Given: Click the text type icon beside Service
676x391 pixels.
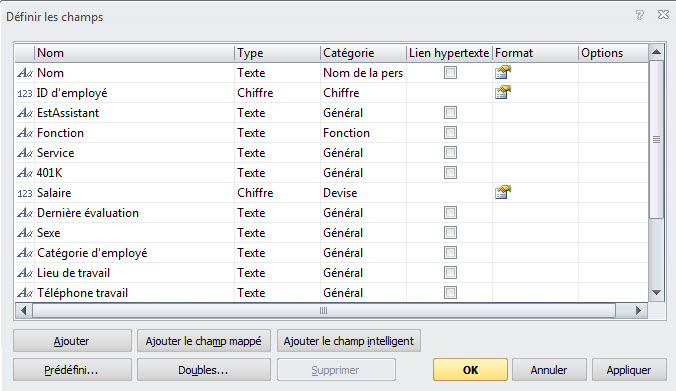Looking at the screenshot, I should (x=25, y=153).
